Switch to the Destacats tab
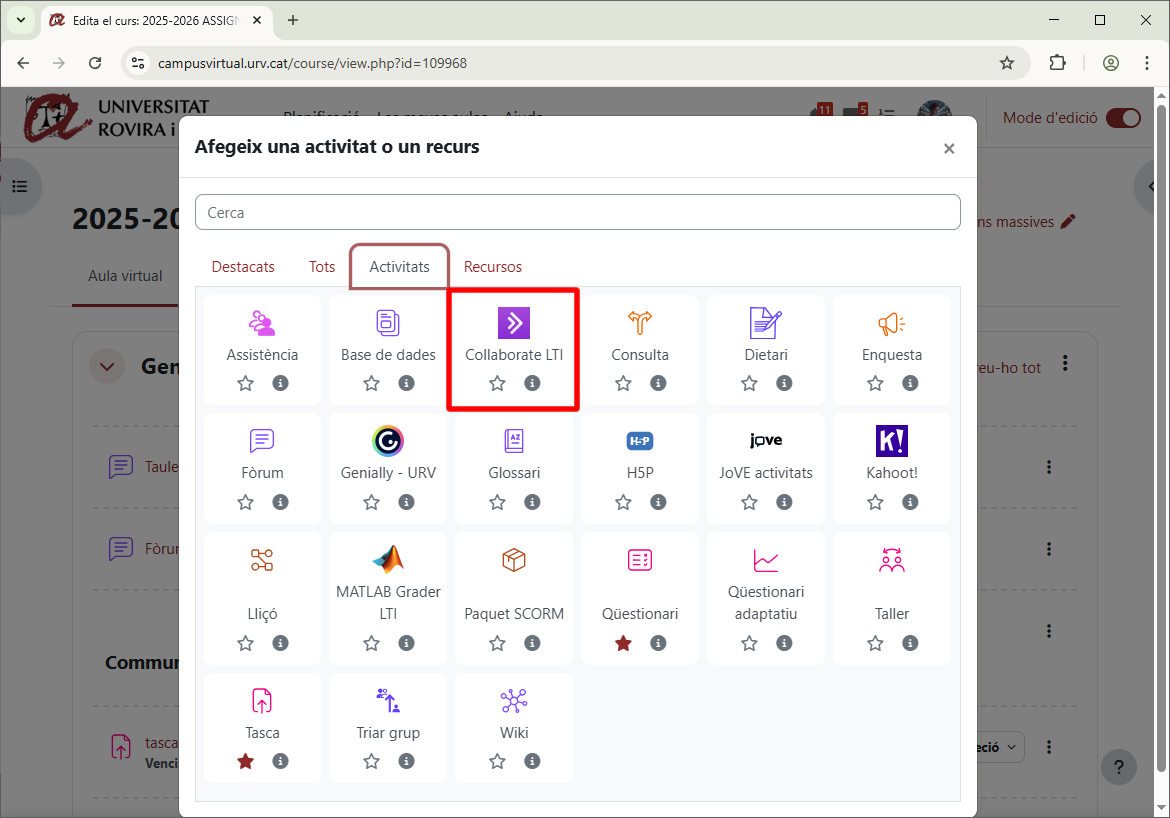 (x=243, y=267)
